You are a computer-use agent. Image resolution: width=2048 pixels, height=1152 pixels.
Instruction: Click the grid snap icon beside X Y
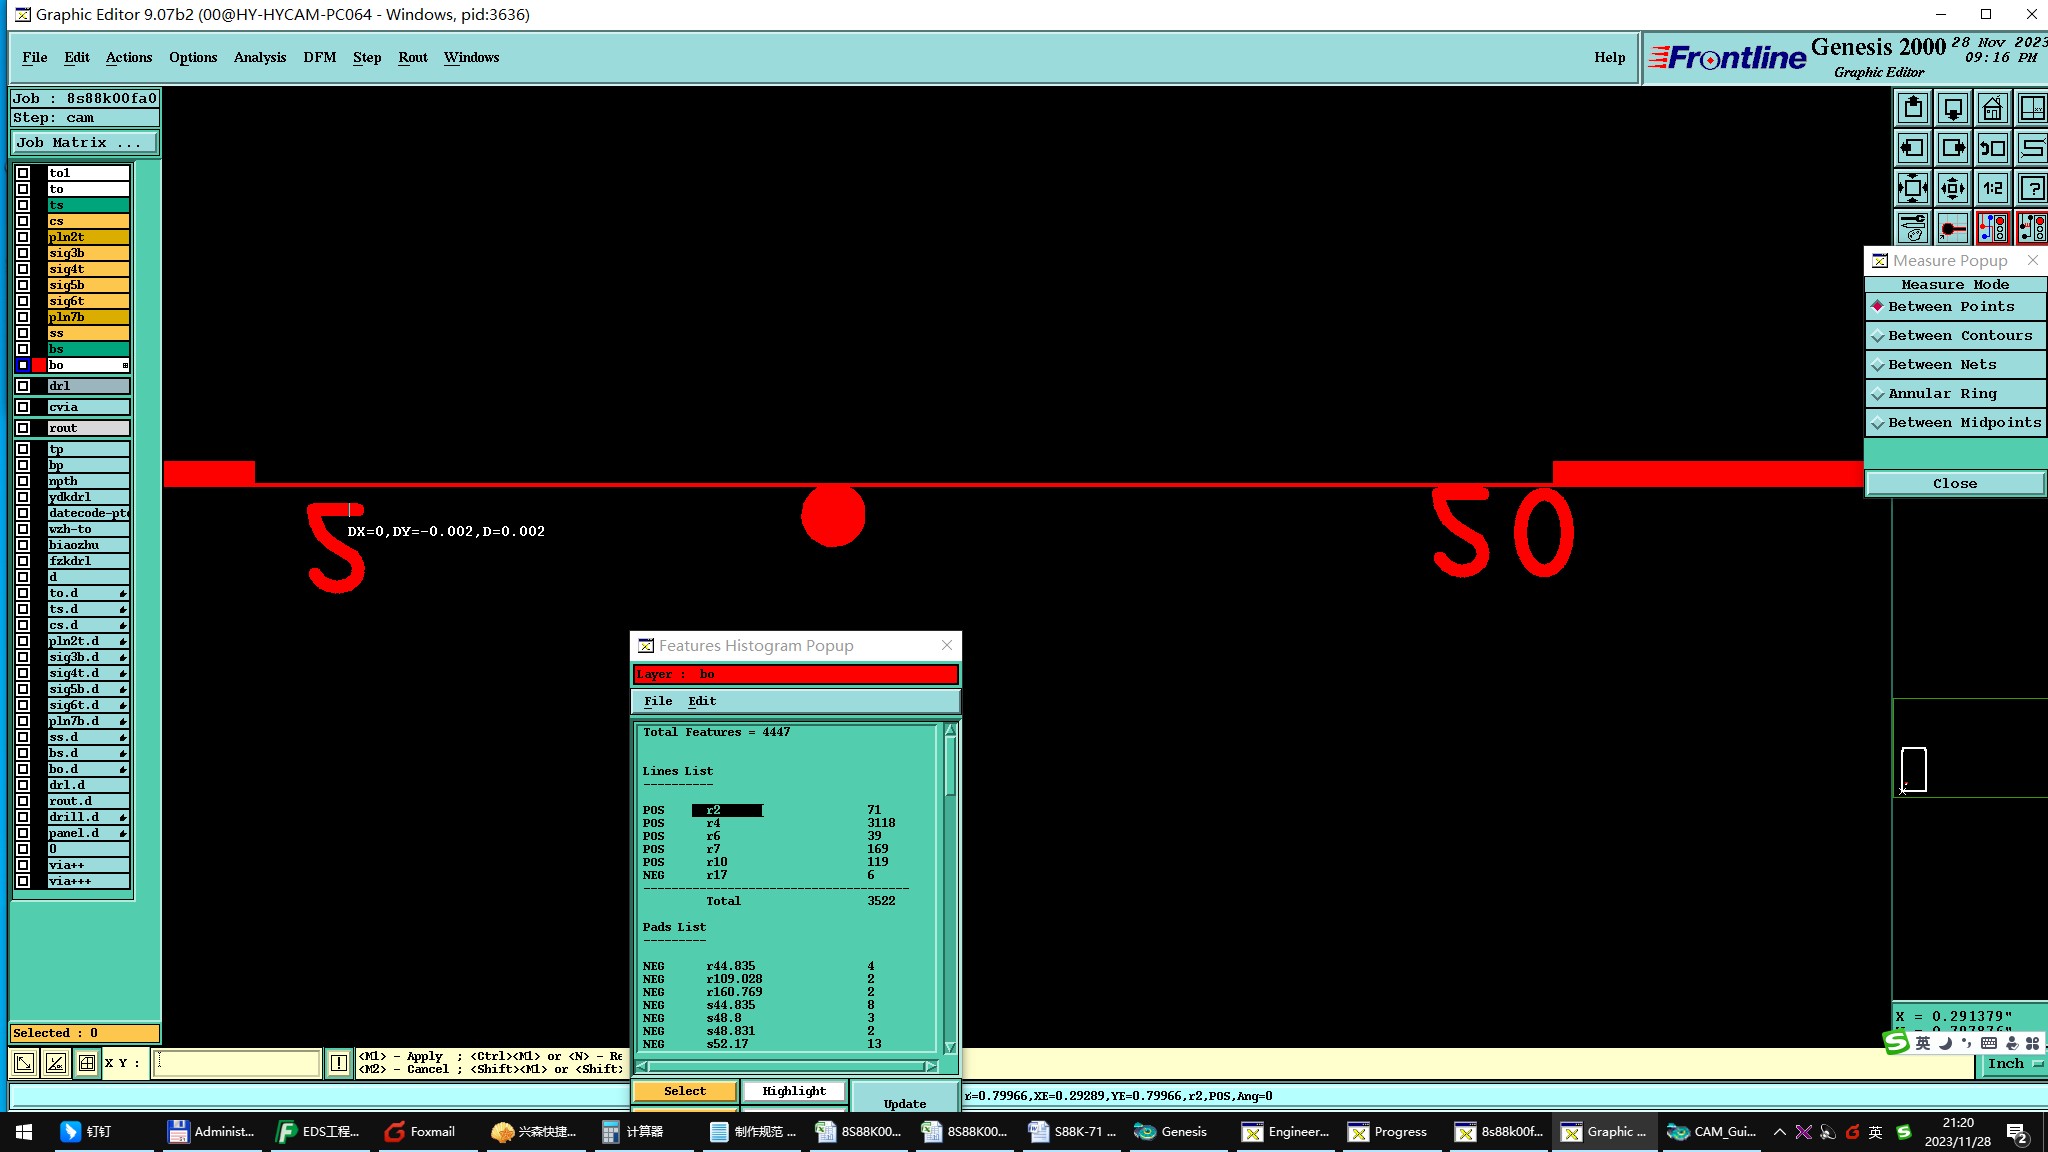tap(87, 1063)
